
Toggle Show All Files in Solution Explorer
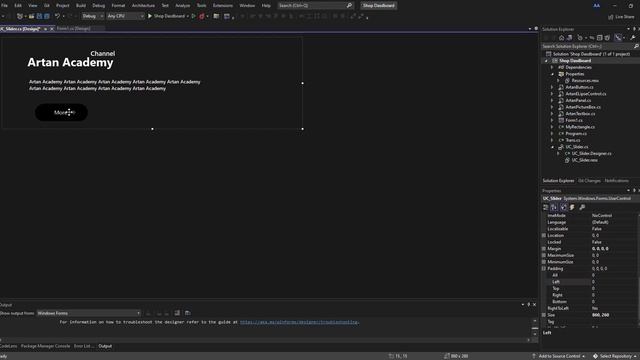coord(607,38)
